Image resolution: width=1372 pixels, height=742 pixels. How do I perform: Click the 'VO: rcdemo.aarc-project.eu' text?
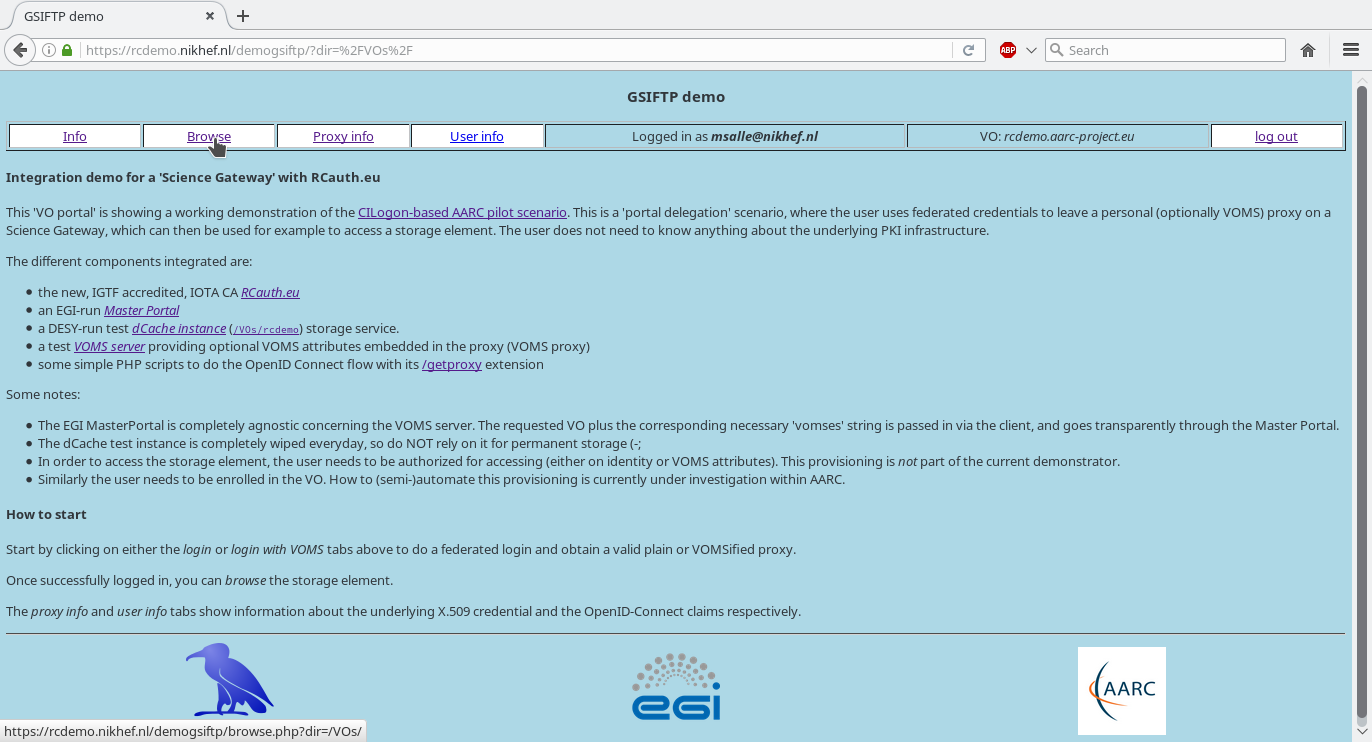point(1057,136)
